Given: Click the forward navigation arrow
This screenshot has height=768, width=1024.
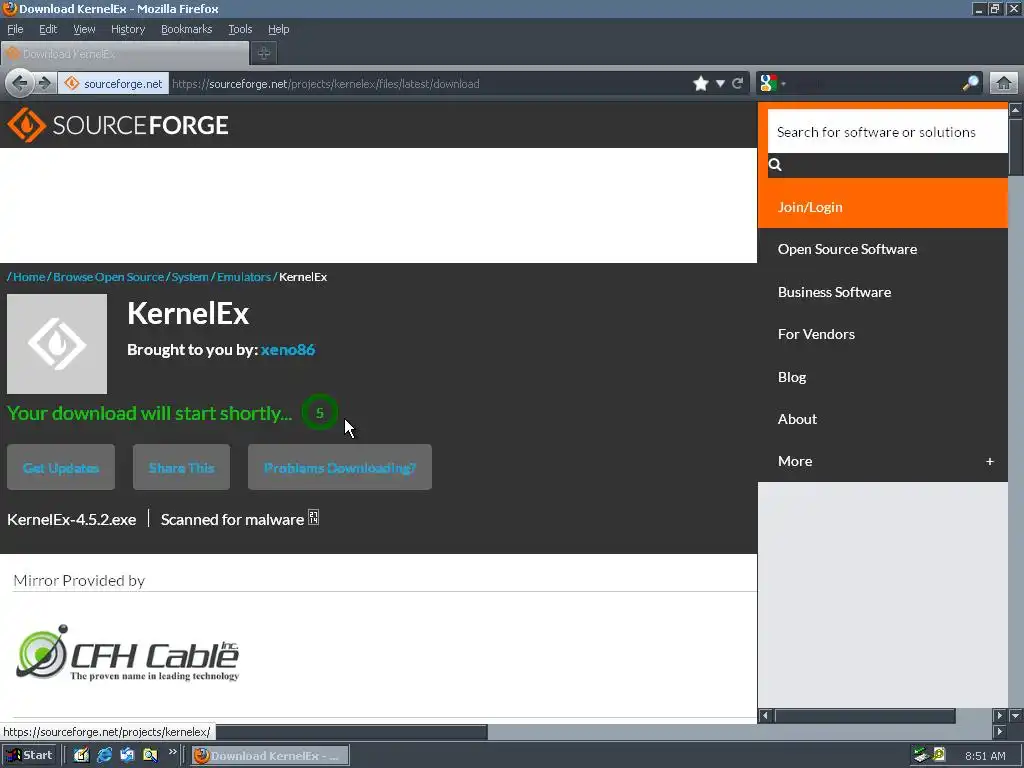Looking at the screenshot, I should 44,84.
